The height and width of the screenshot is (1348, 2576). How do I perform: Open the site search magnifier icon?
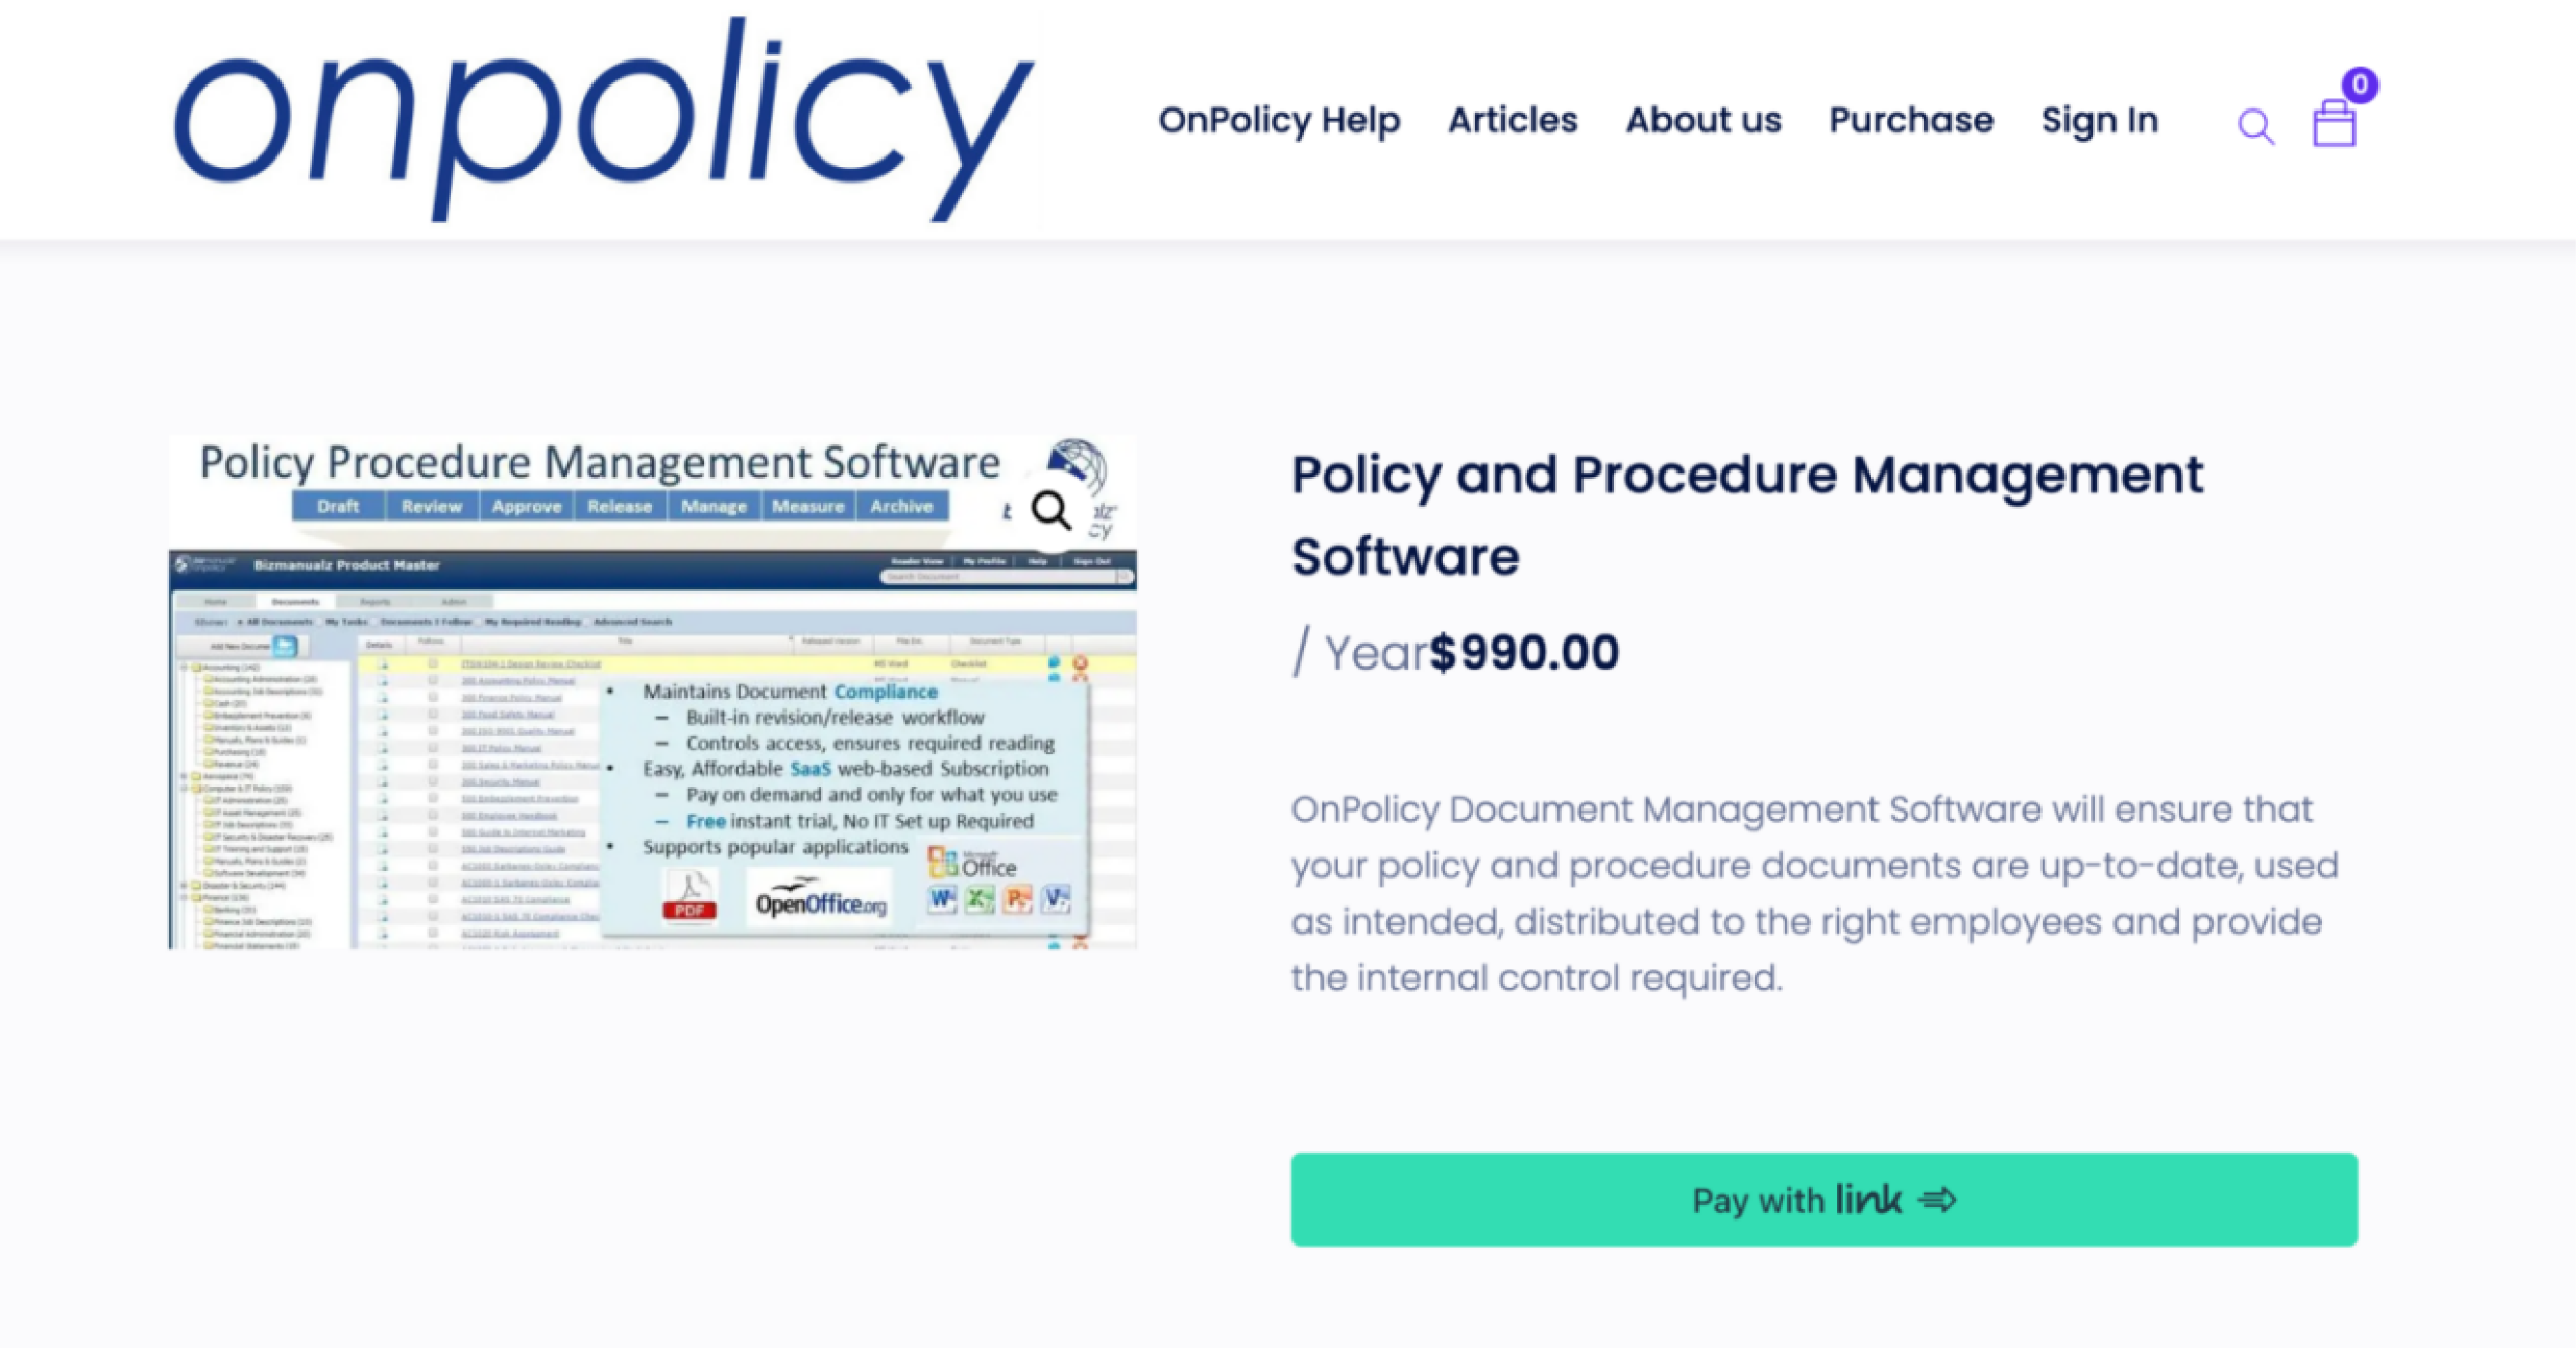(x=2256, y=127)
